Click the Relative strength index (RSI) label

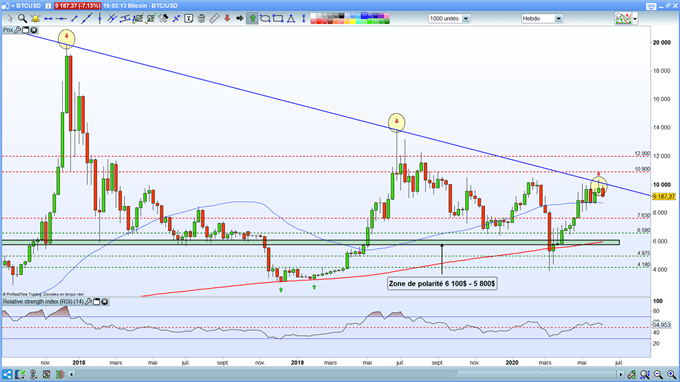[x=43, y=301]
